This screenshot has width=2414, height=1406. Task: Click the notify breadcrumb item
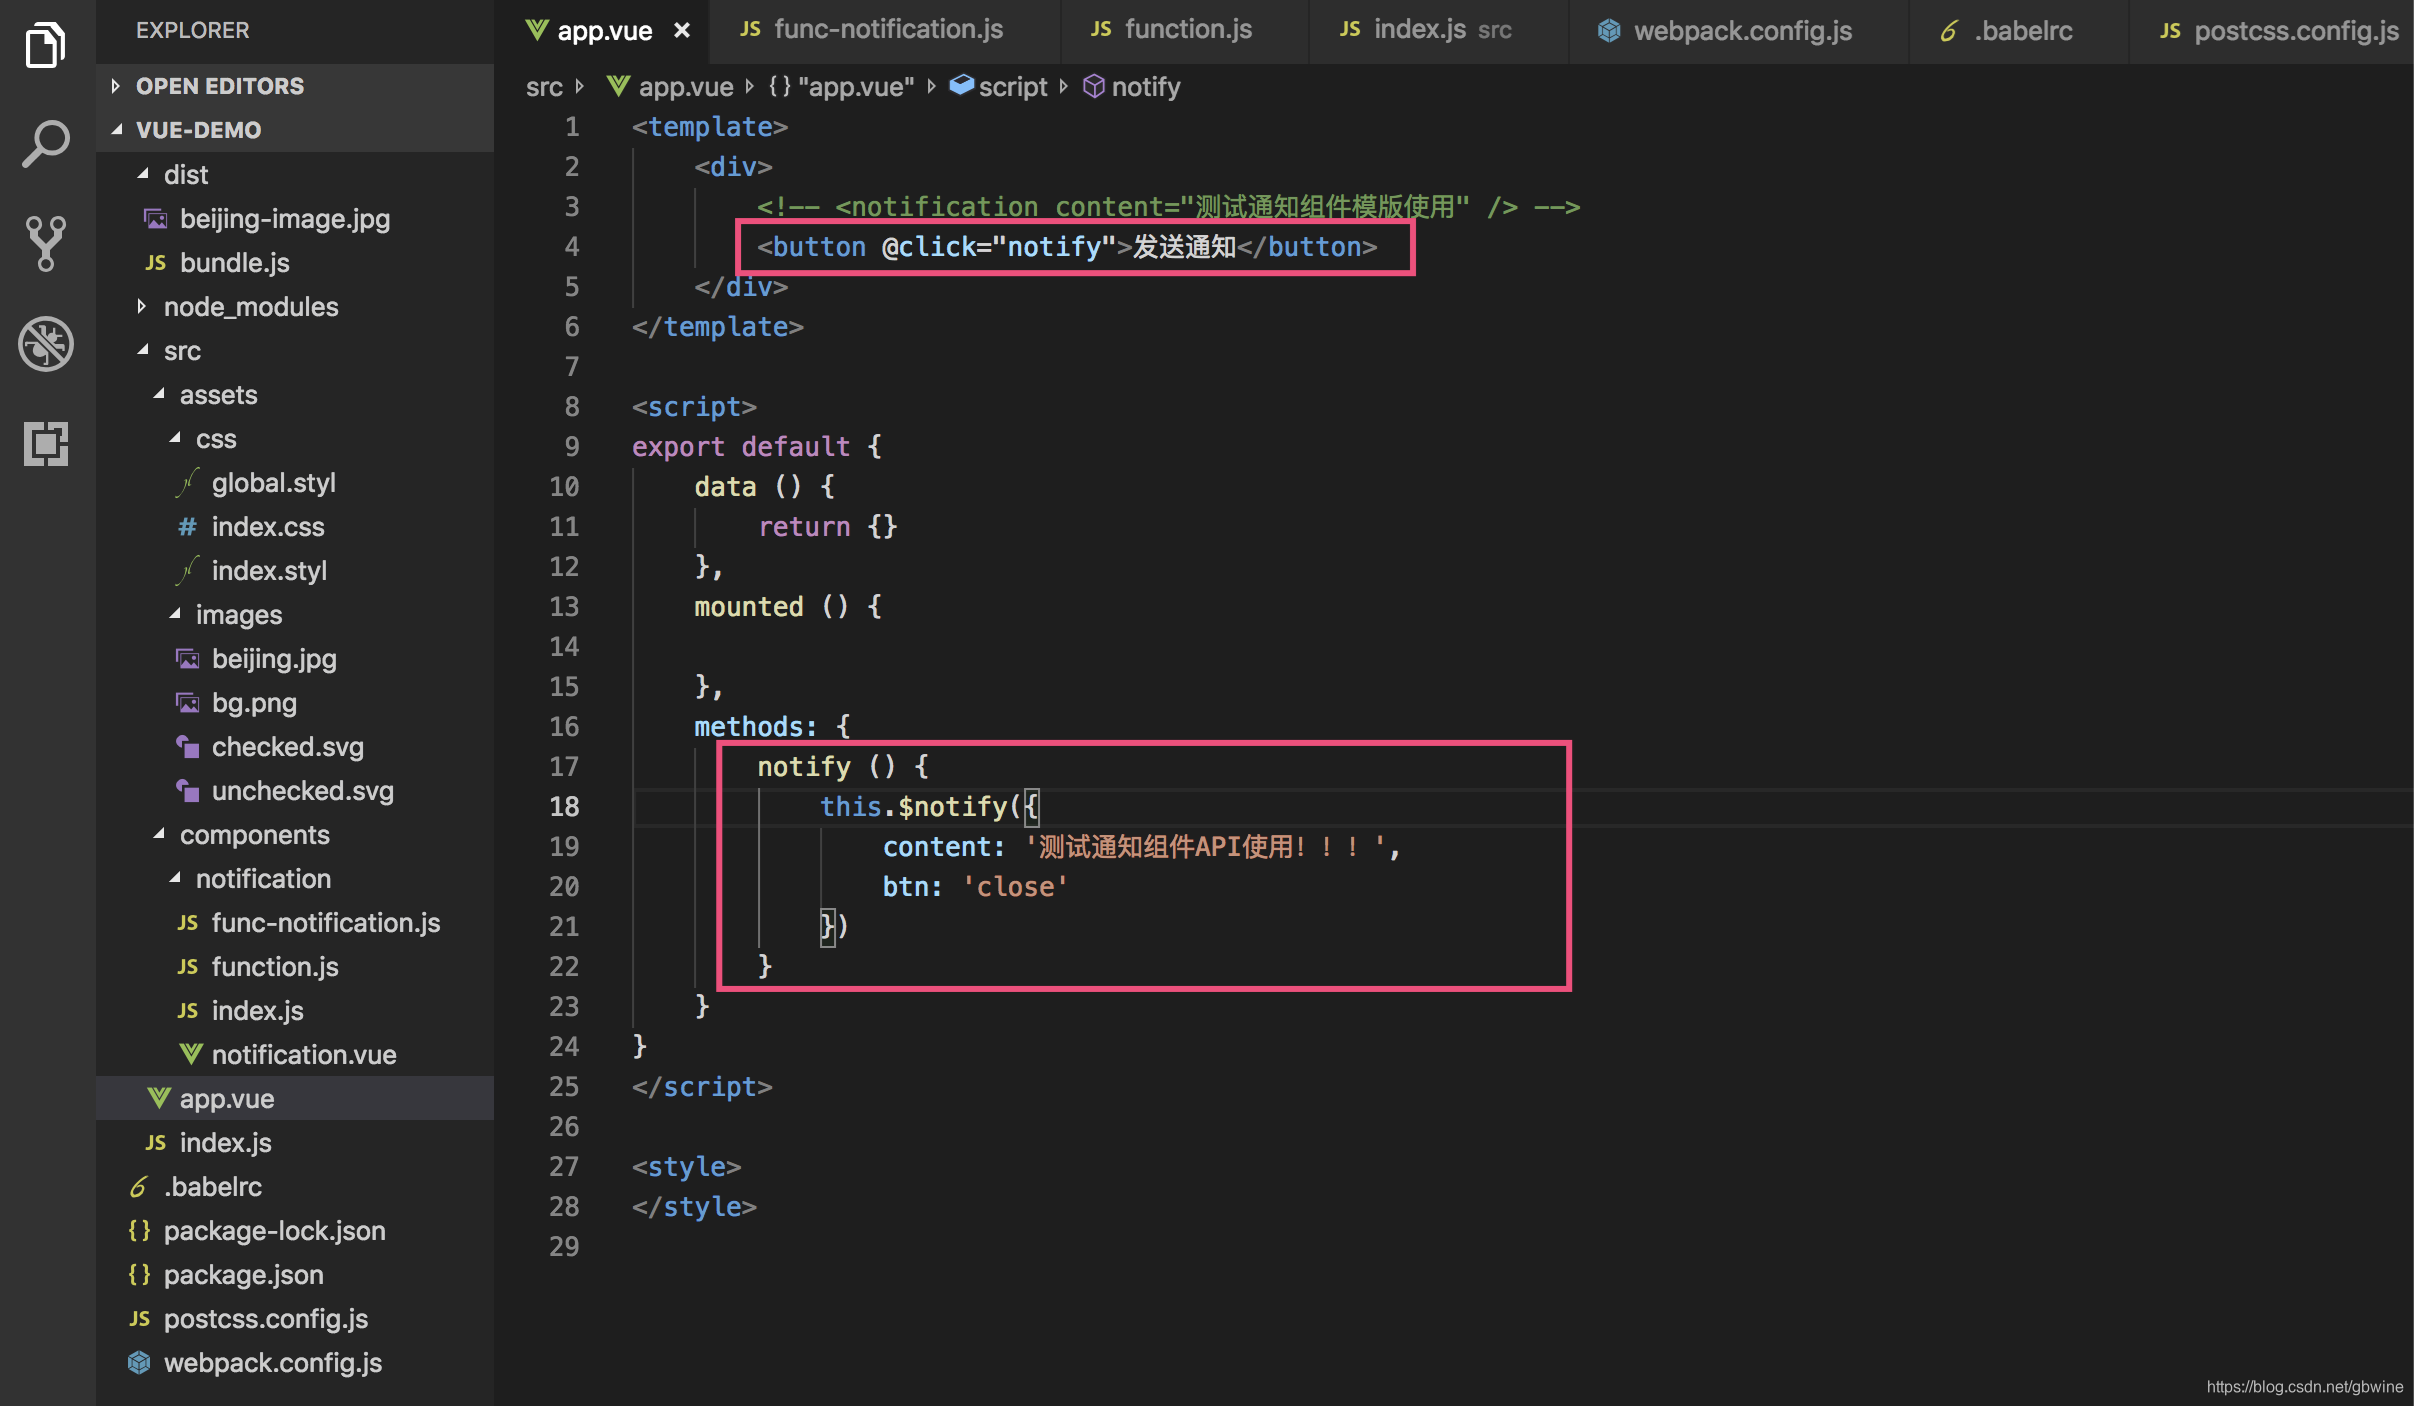(1144, 87)
